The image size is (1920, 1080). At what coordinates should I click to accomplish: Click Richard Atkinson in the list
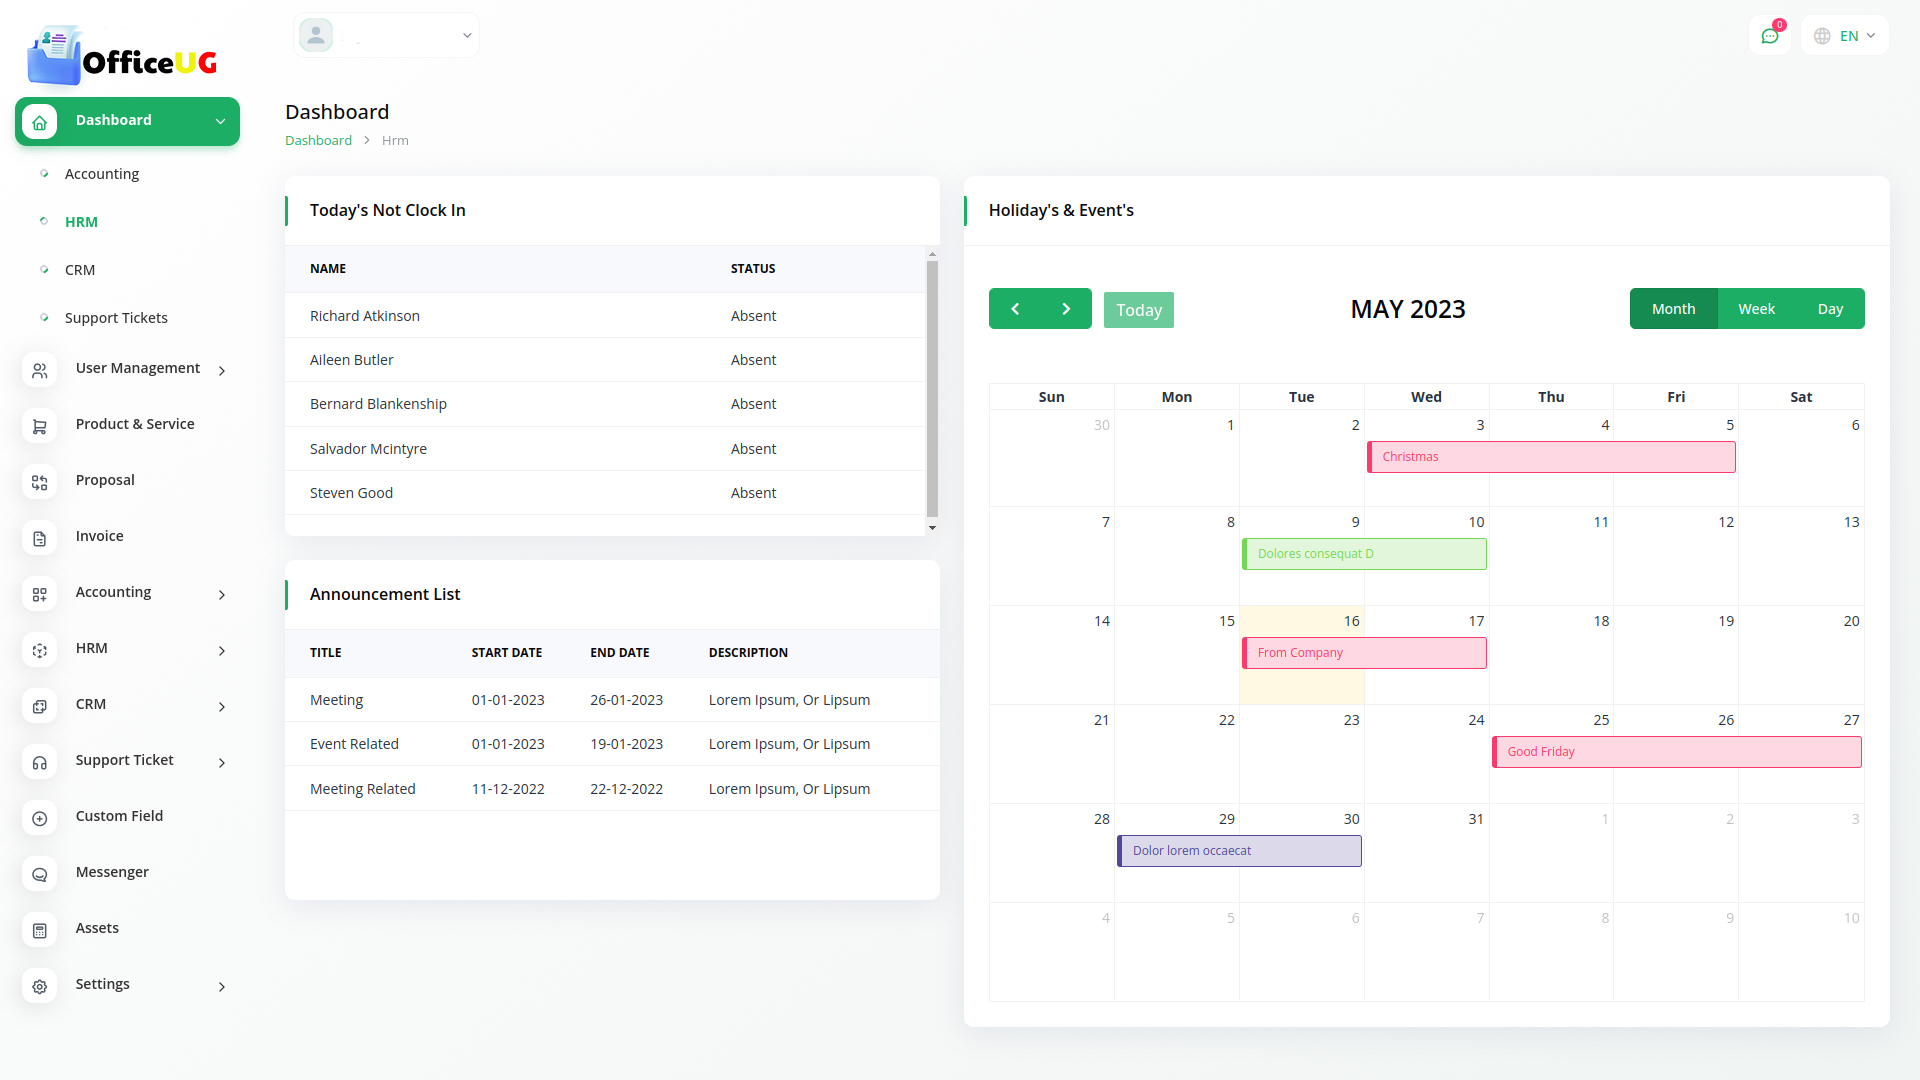click(x=365, y=316)
